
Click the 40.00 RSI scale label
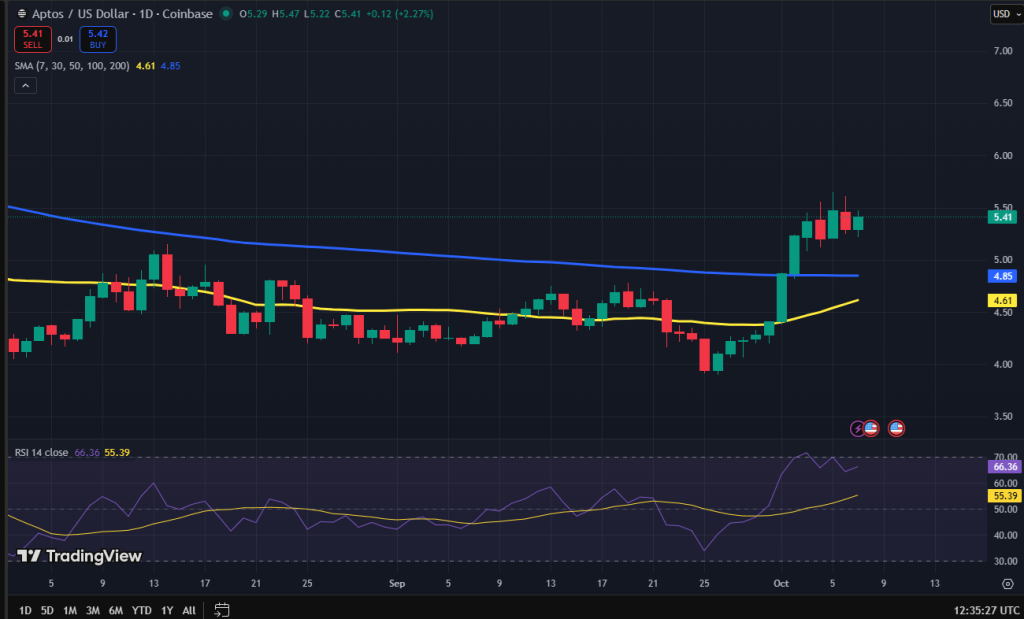coord(1005,535)
